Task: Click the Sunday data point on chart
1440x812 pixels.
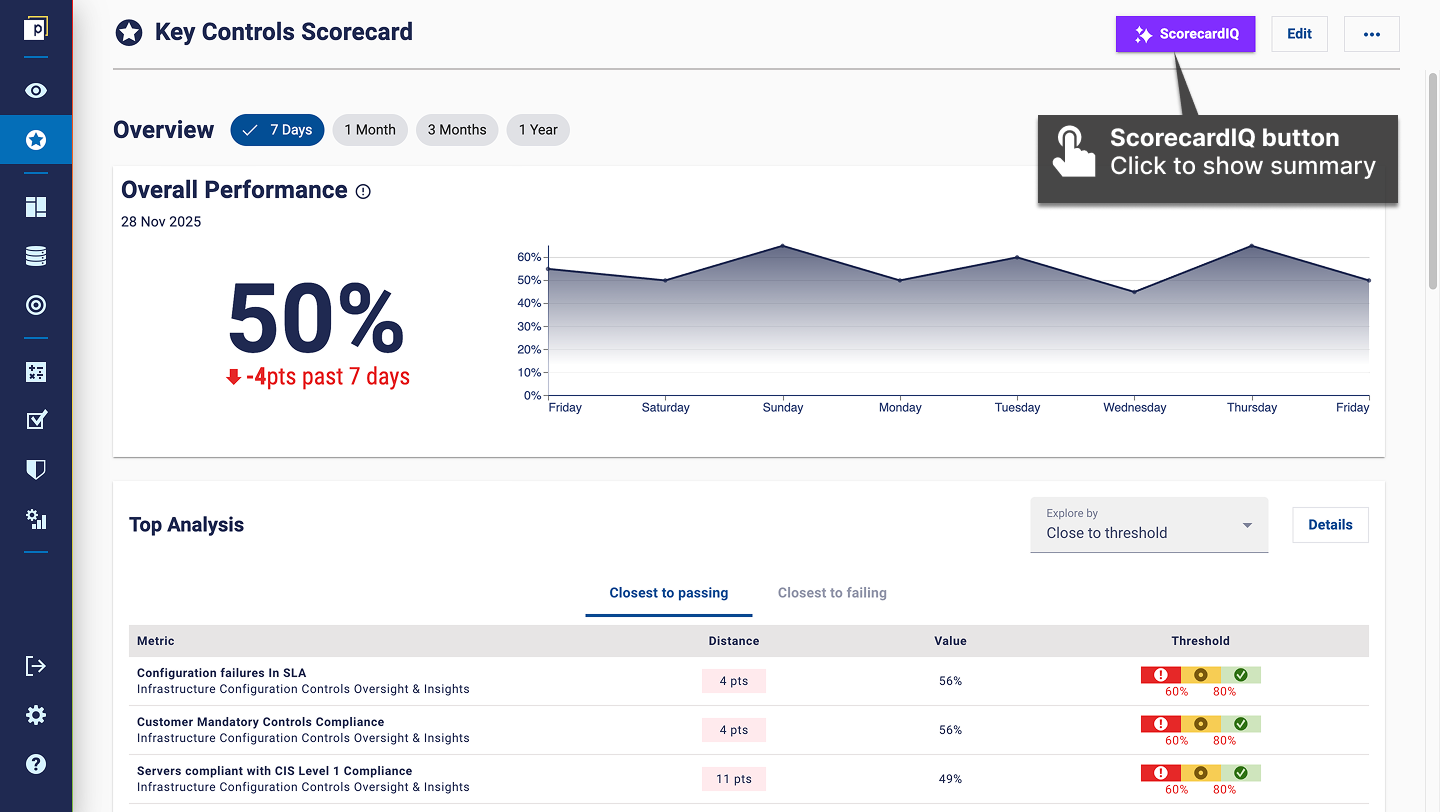Action: [783, 246]
